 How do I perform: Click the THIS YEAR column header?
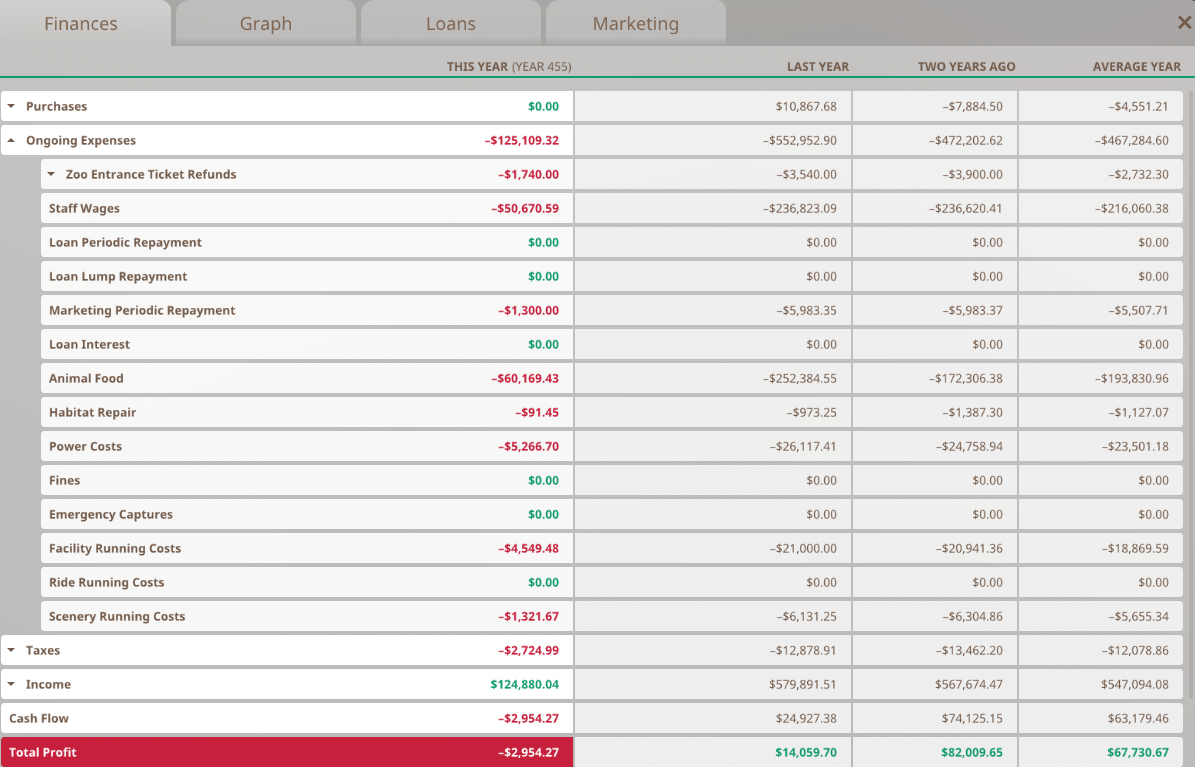pos(509,66)
